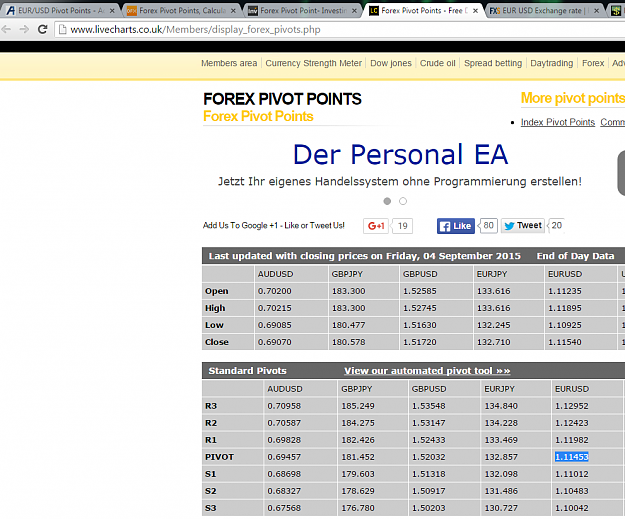Open View our automated pivot tool link
The height and width of the screenshot is (519, 625).
tap(427, 371)
